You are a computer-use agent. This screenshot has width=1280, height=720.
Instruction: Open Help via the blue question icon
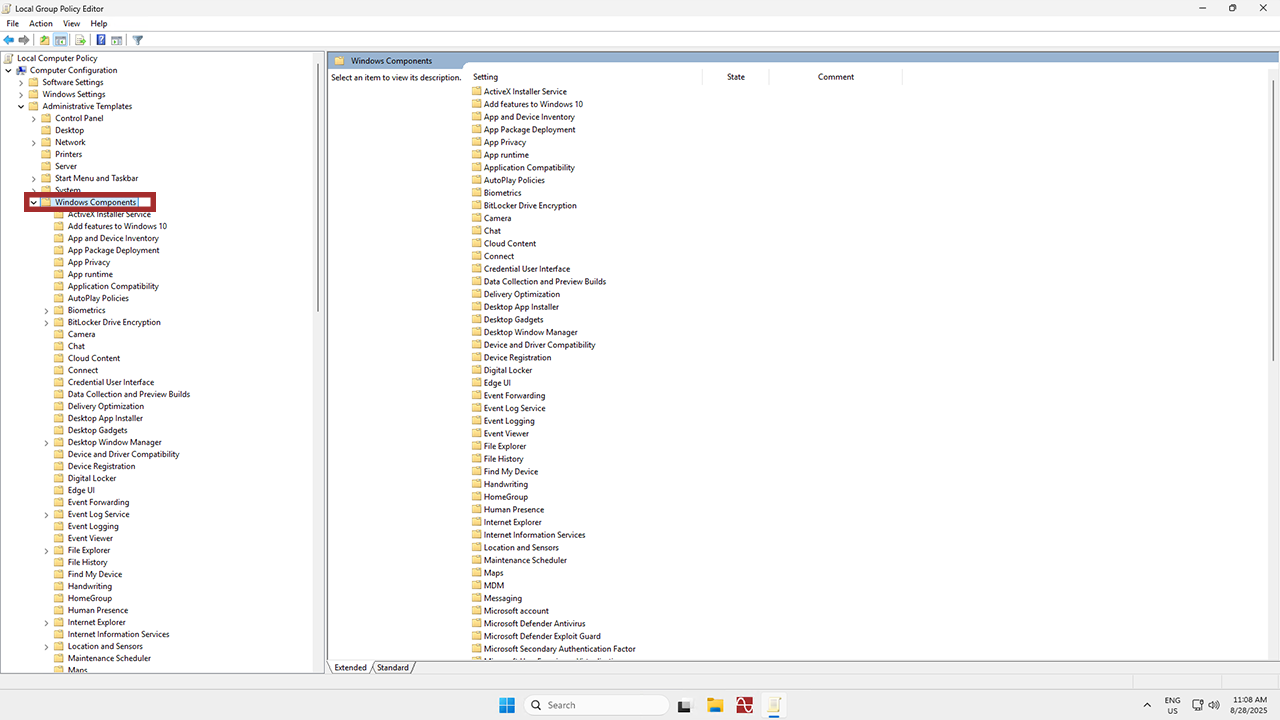click(x=101, y=40)
